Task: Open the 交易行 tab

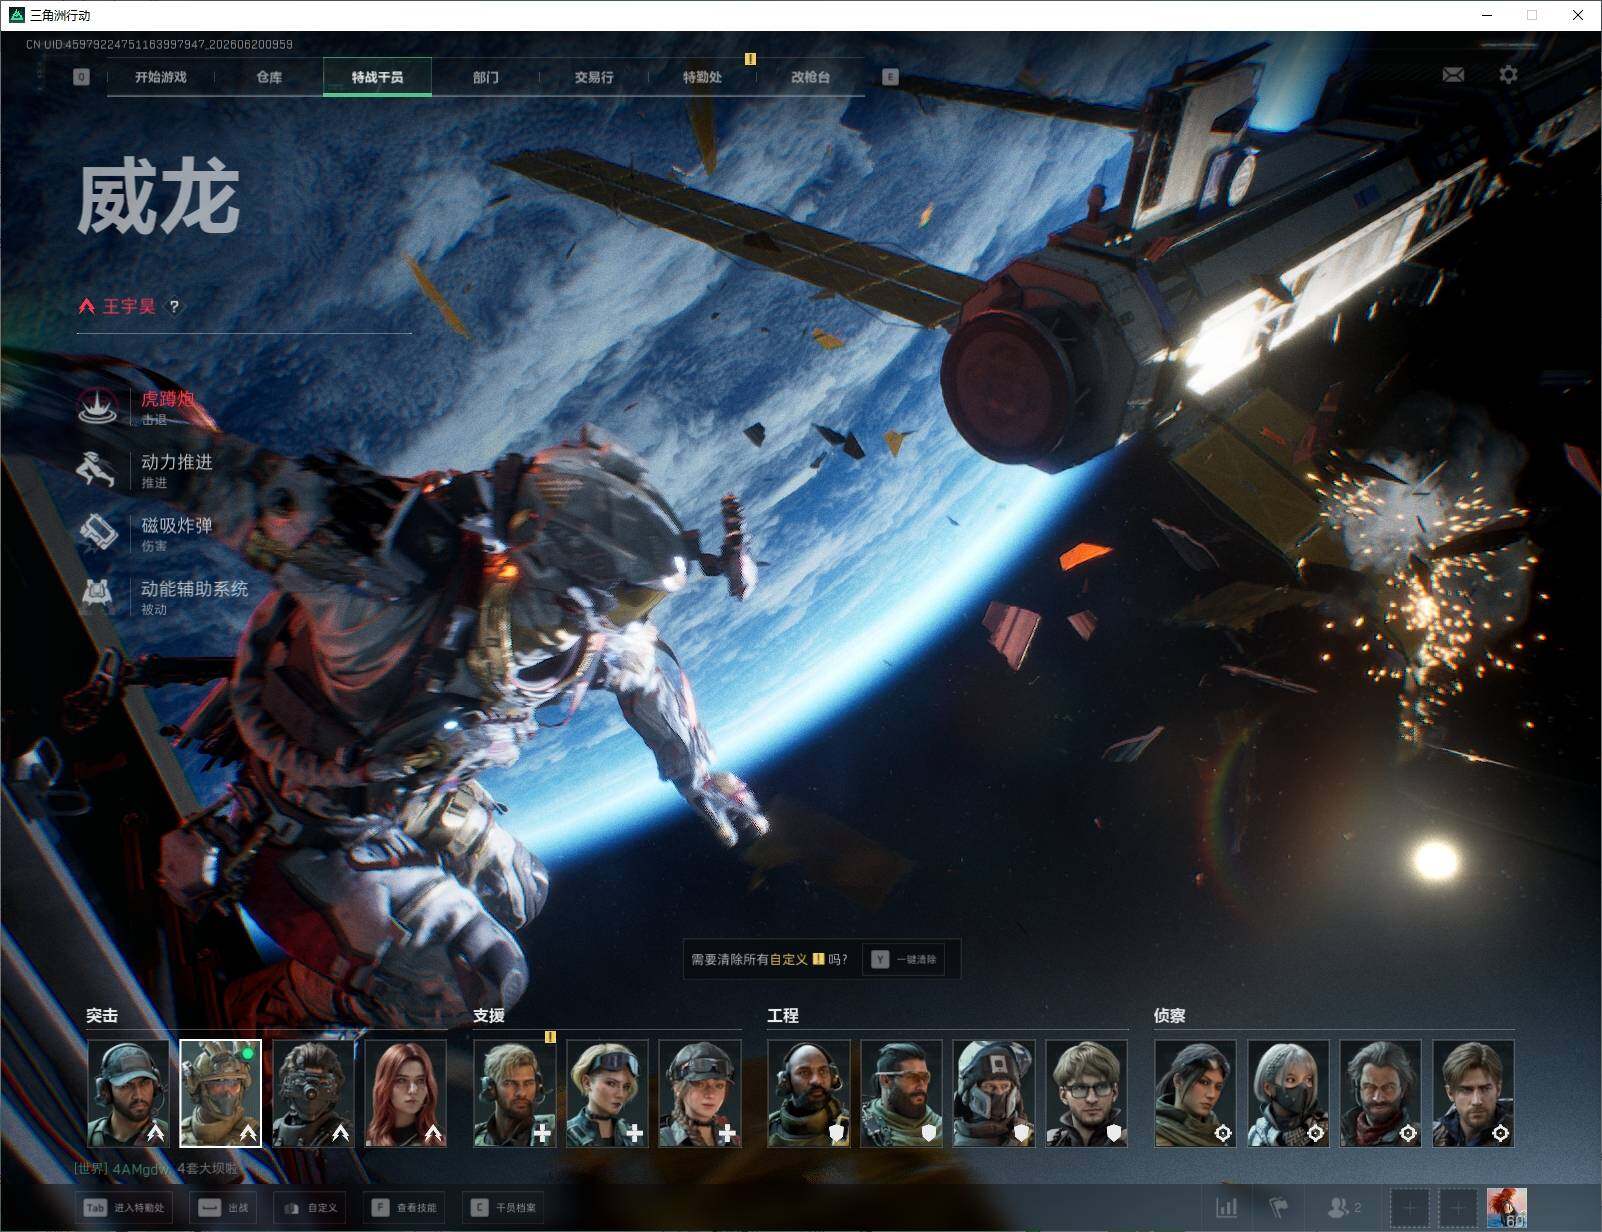Action: (594, 77)
